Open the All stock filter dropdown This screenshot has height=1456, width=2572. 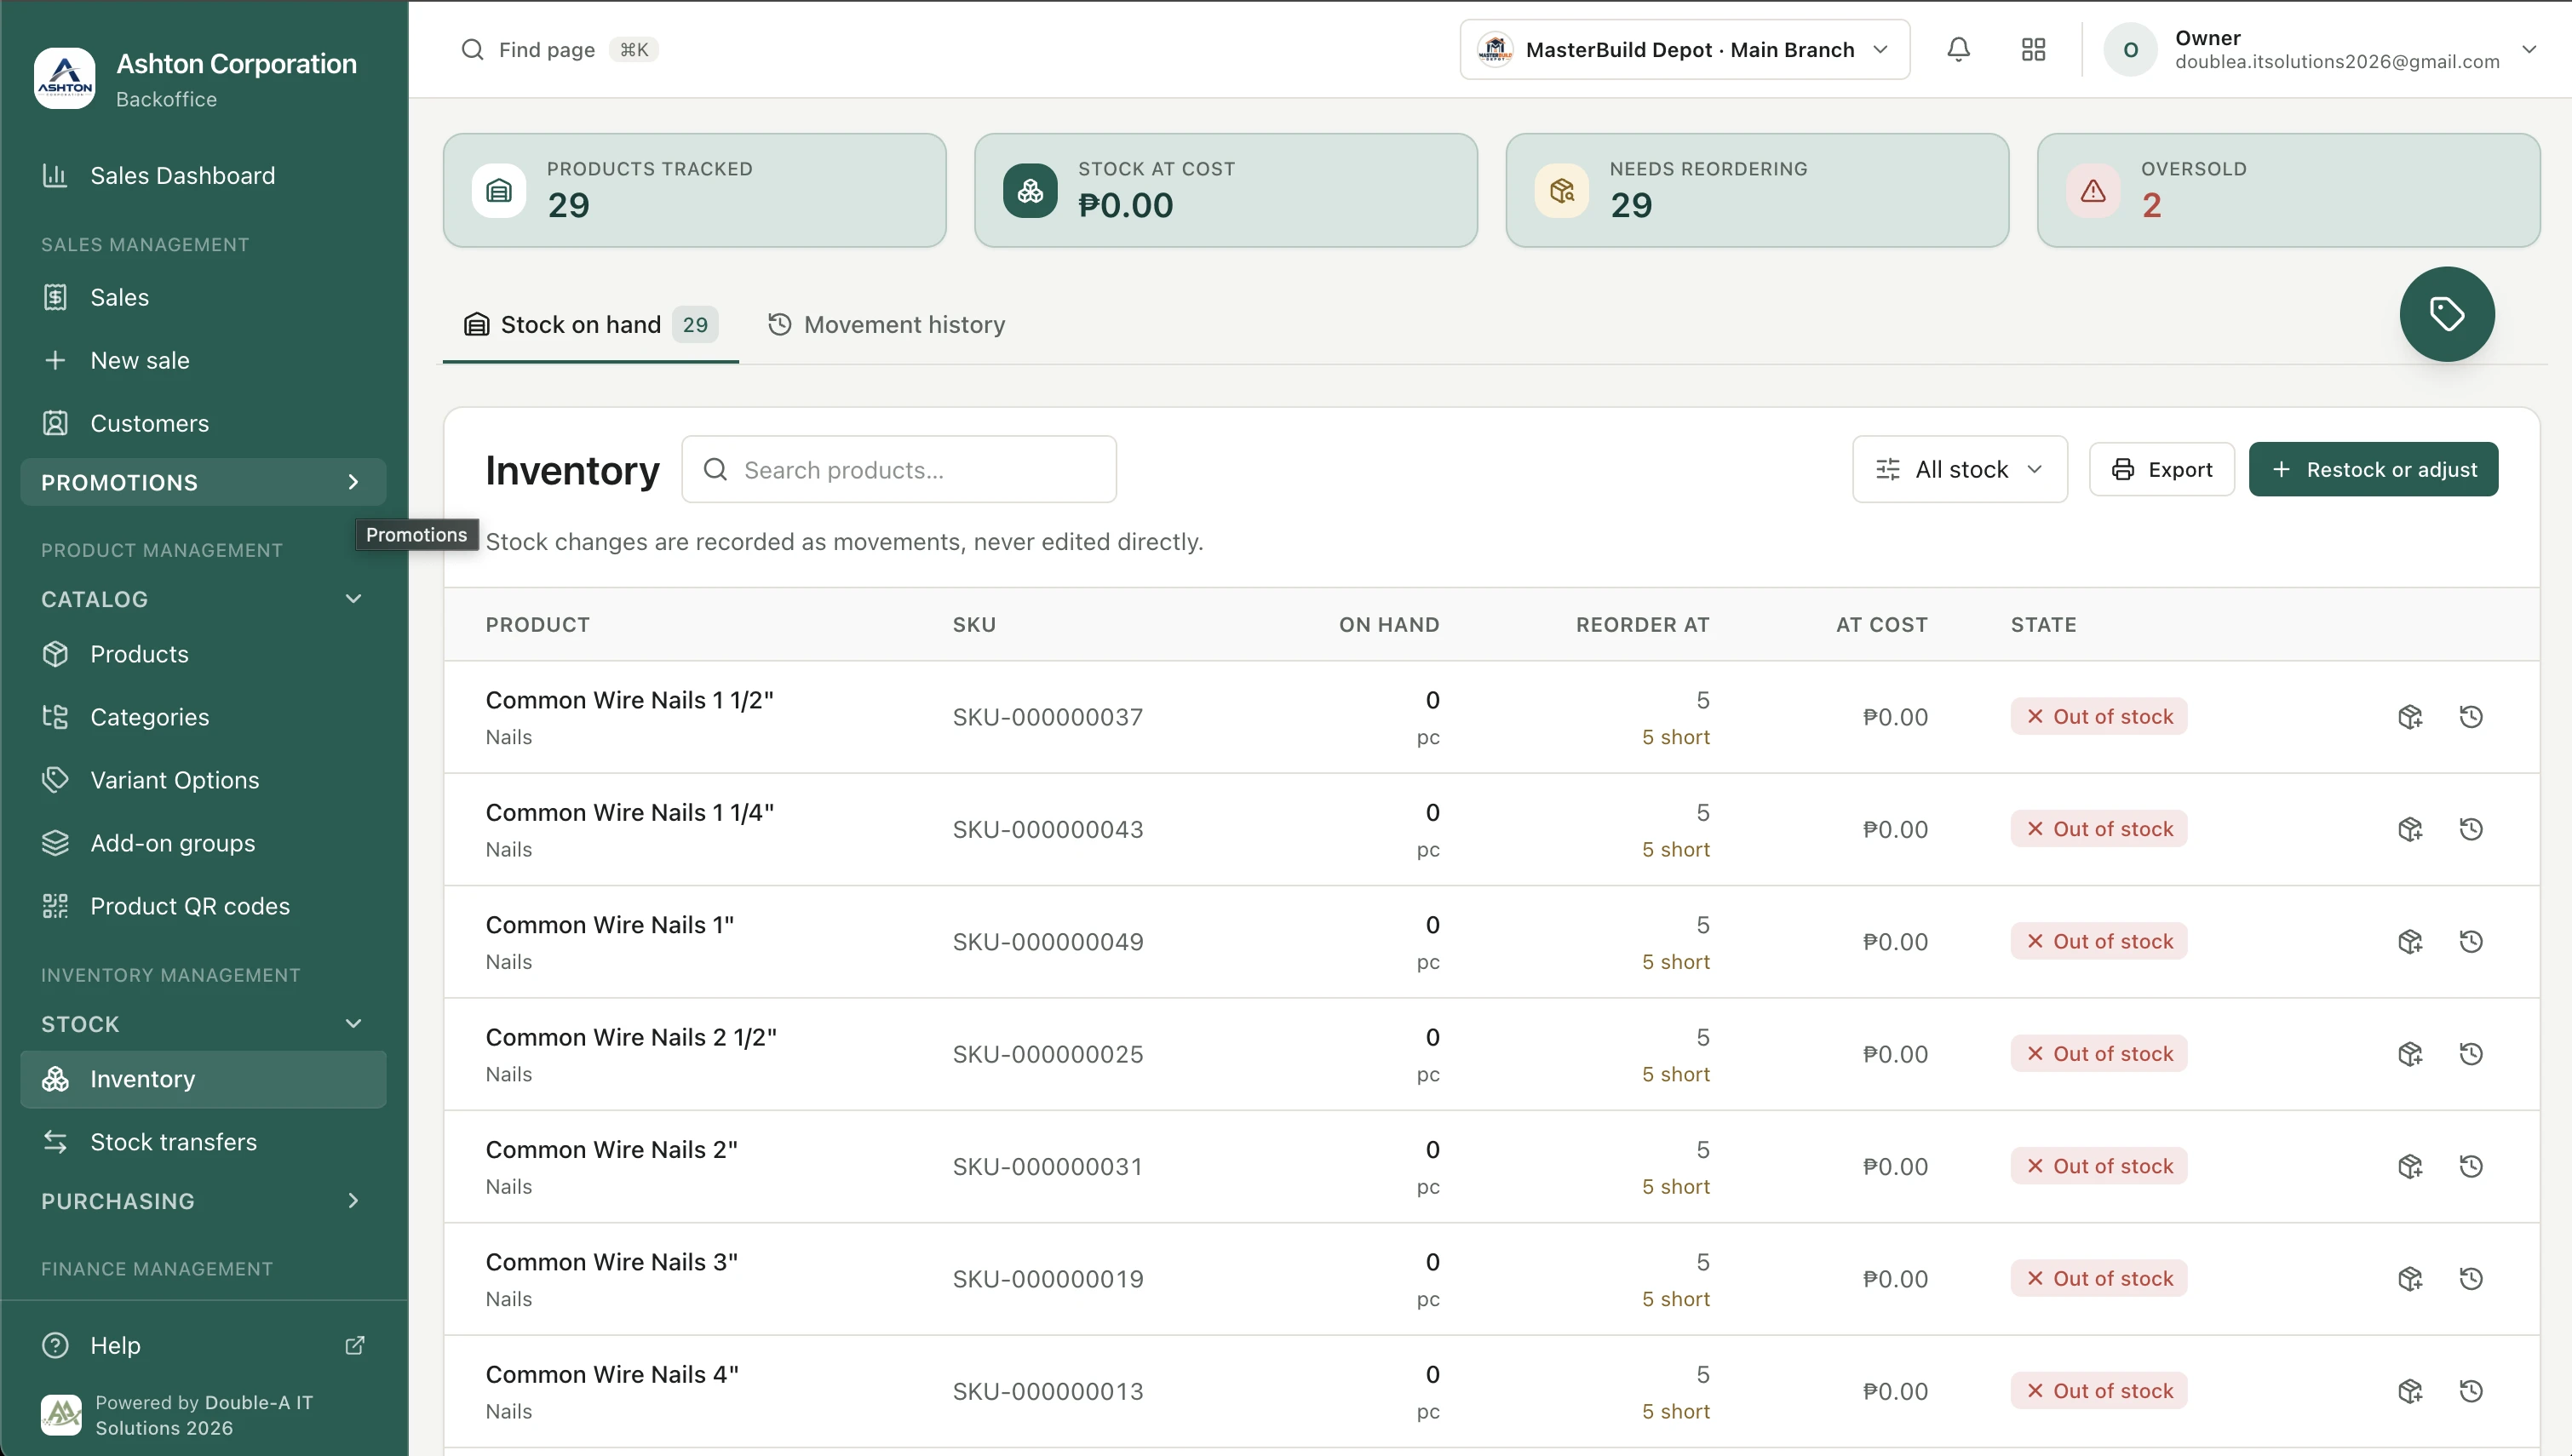point(1959,469)
